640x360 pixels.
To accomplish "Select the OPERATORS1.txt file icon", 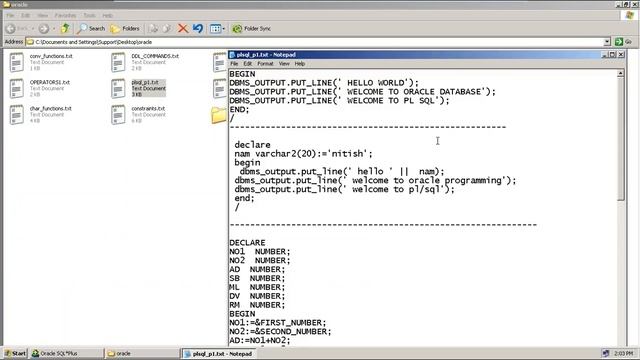I will (x=16, y=89).
